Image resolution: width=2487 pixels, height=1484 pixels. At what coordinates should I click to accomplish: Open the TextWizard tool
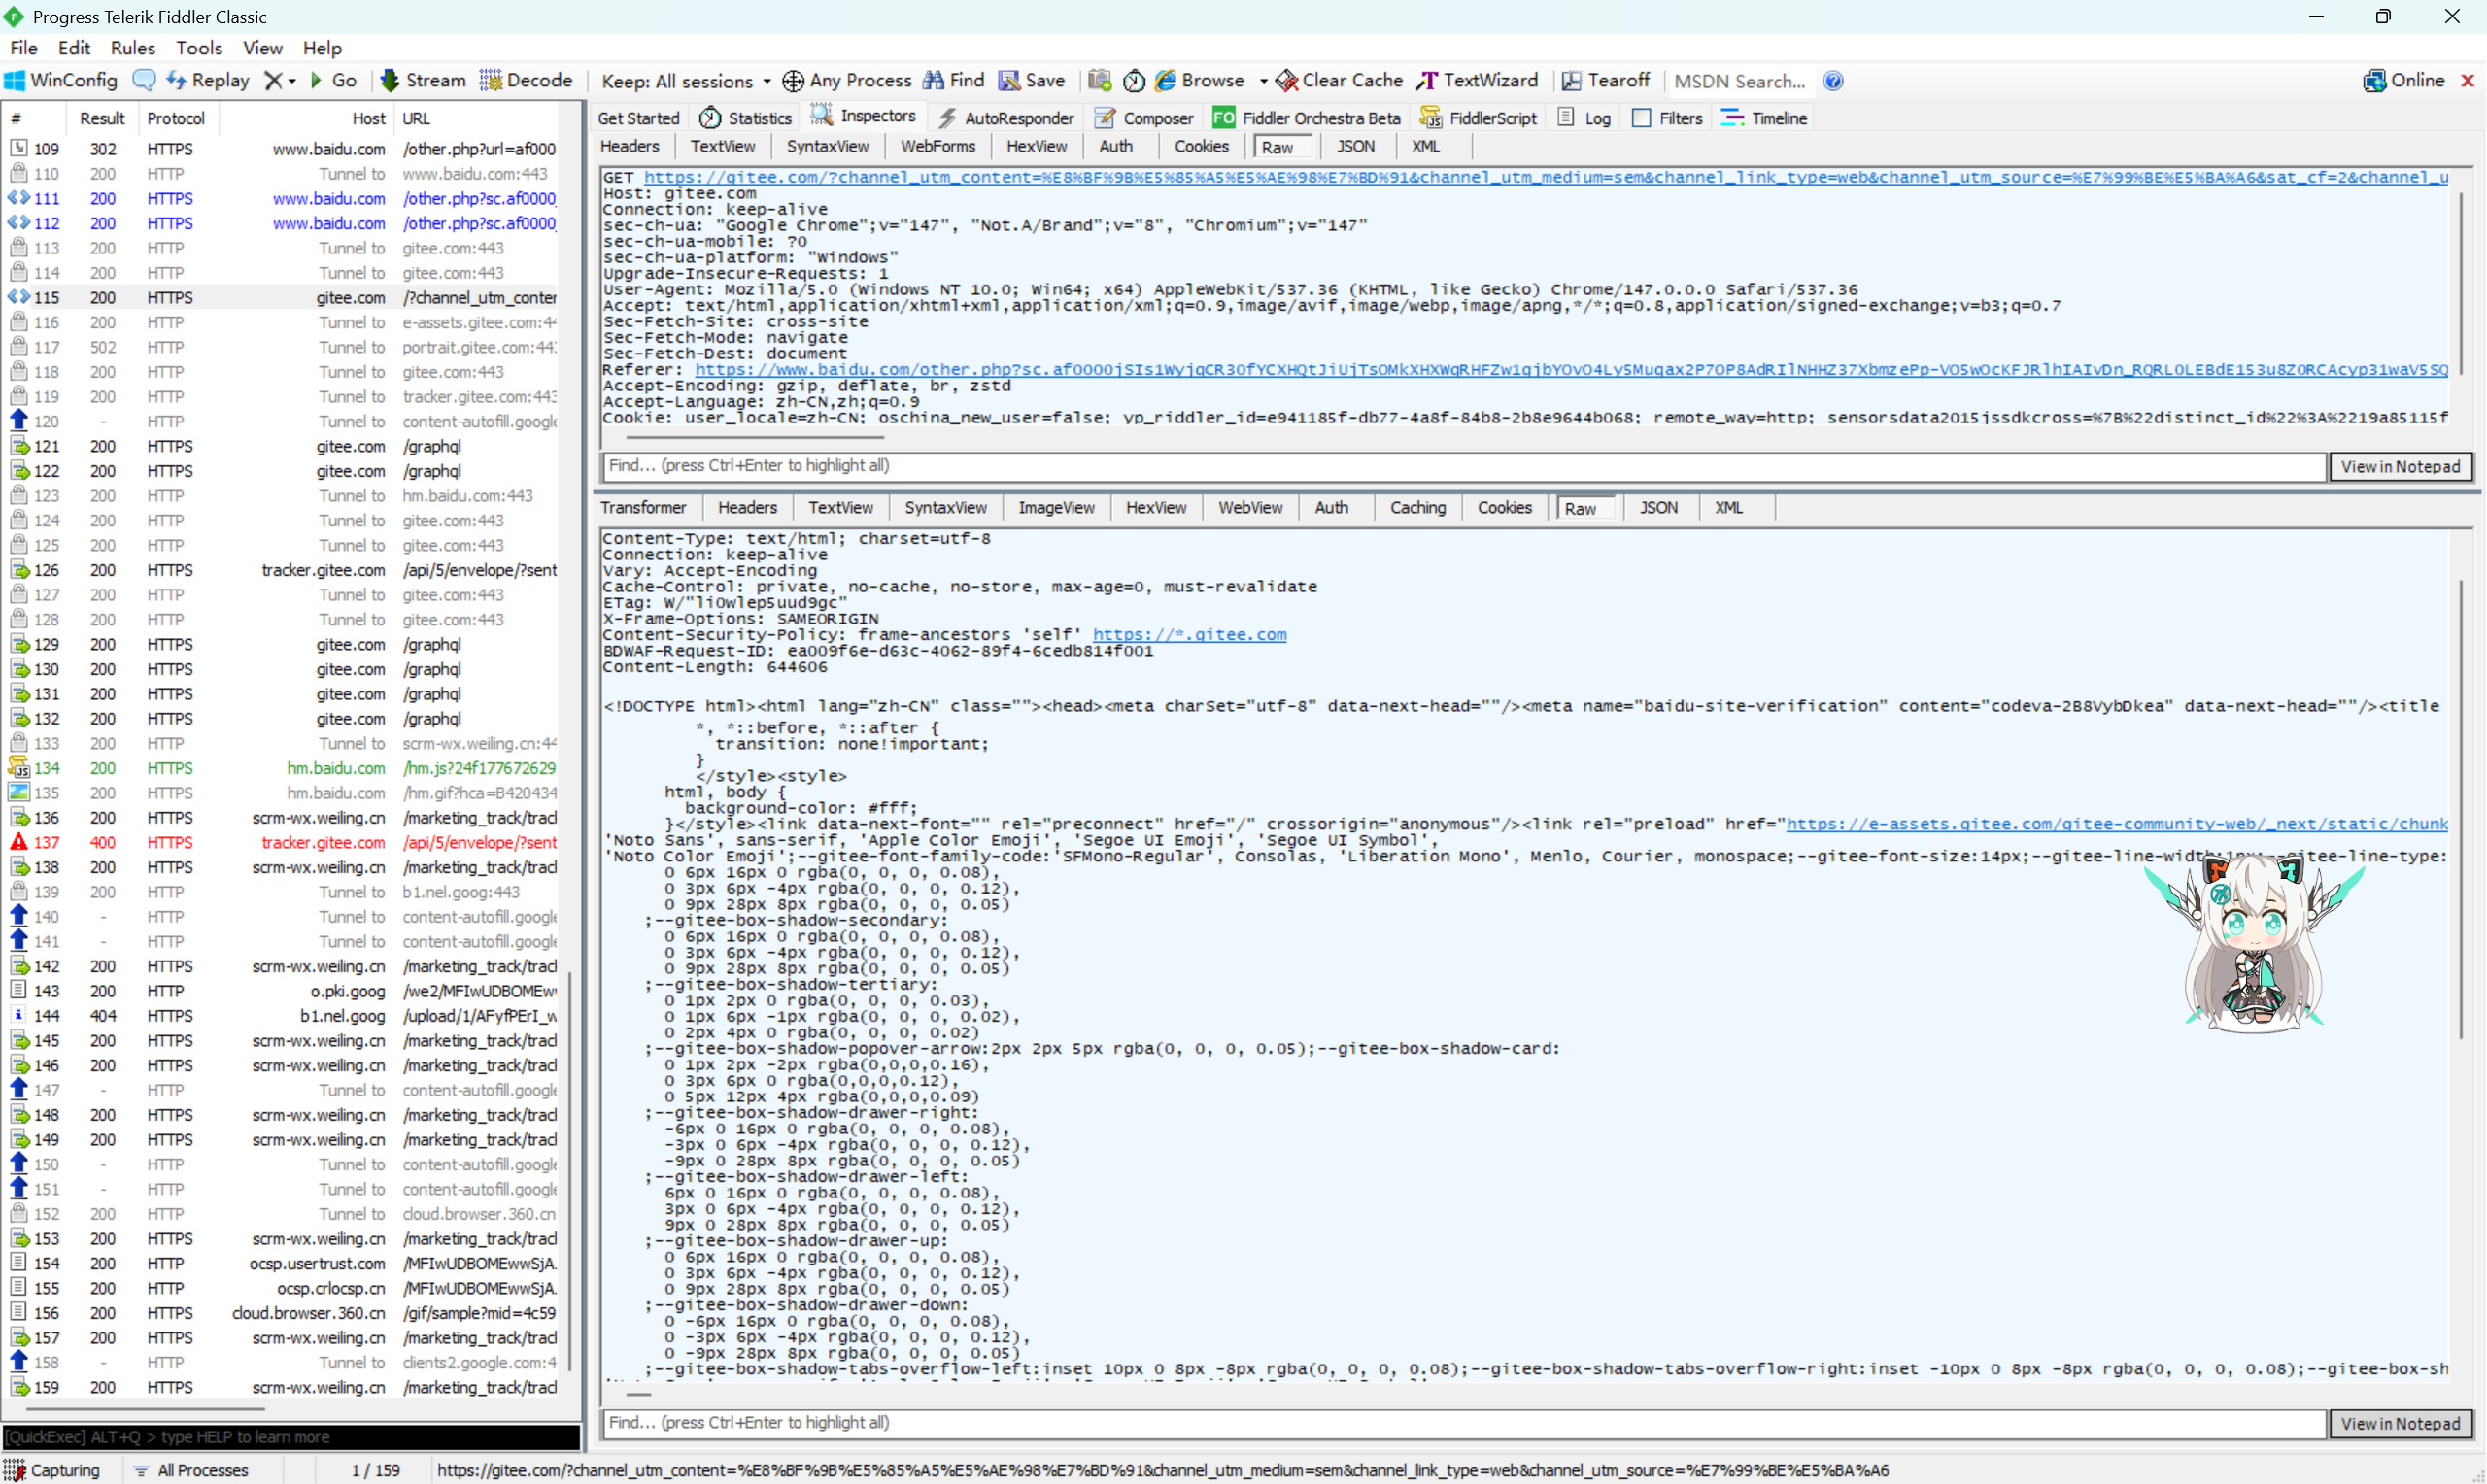point(1478,80)
